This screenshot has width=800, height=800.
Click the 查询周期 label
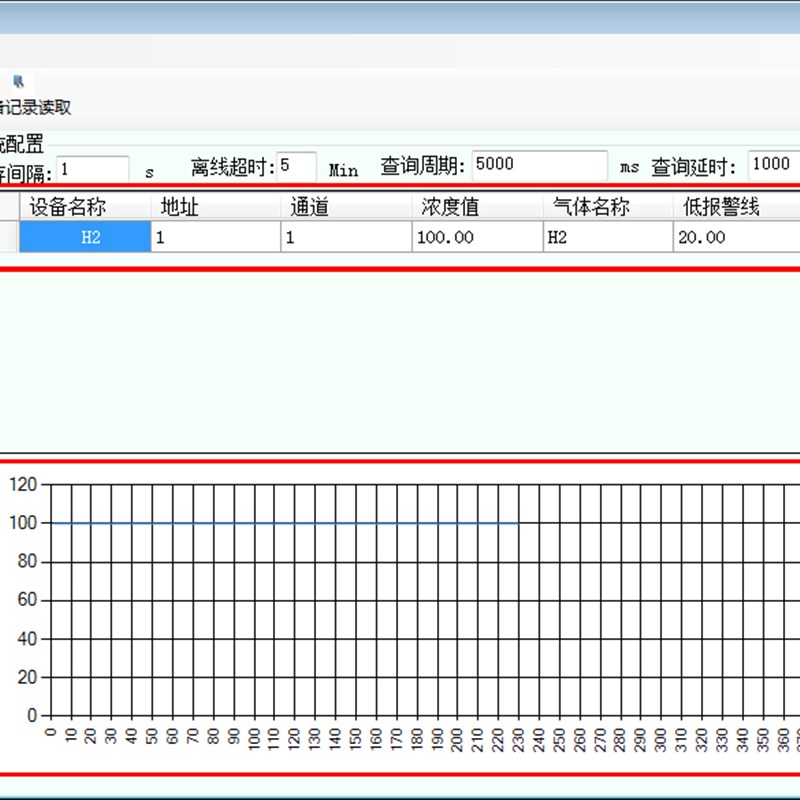[422, 166]
